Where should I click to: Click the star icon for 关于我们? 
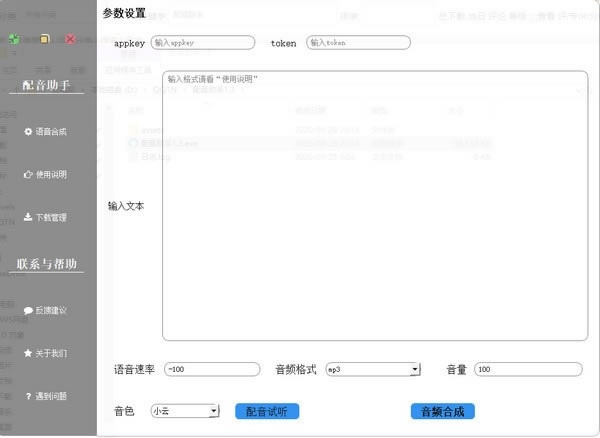click(x=28, y=353)
